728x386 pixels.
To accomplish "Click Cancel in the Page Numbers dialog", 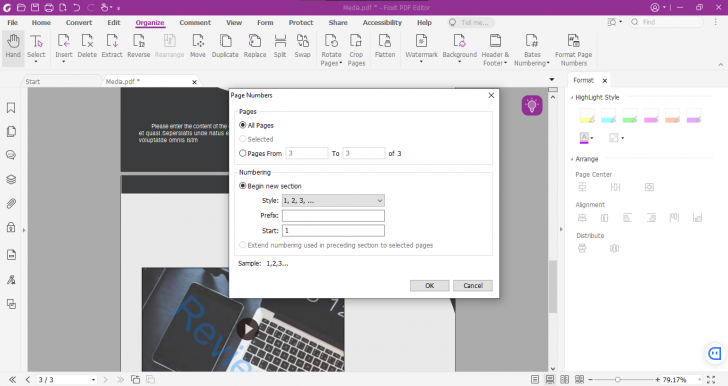I will pos(473,286).
